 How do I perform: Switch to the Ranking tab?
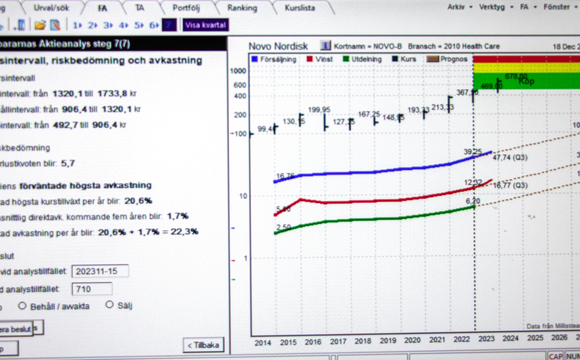[x=242, y=8]
